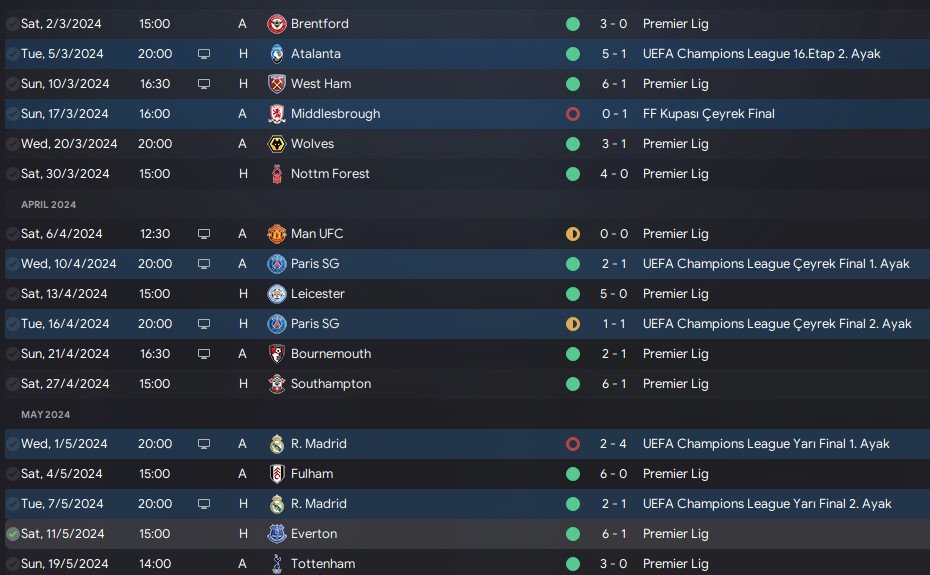This screenshot has height=575, width=930.
Task: Click the West Ham crest icon
Action: pos(276,84)
